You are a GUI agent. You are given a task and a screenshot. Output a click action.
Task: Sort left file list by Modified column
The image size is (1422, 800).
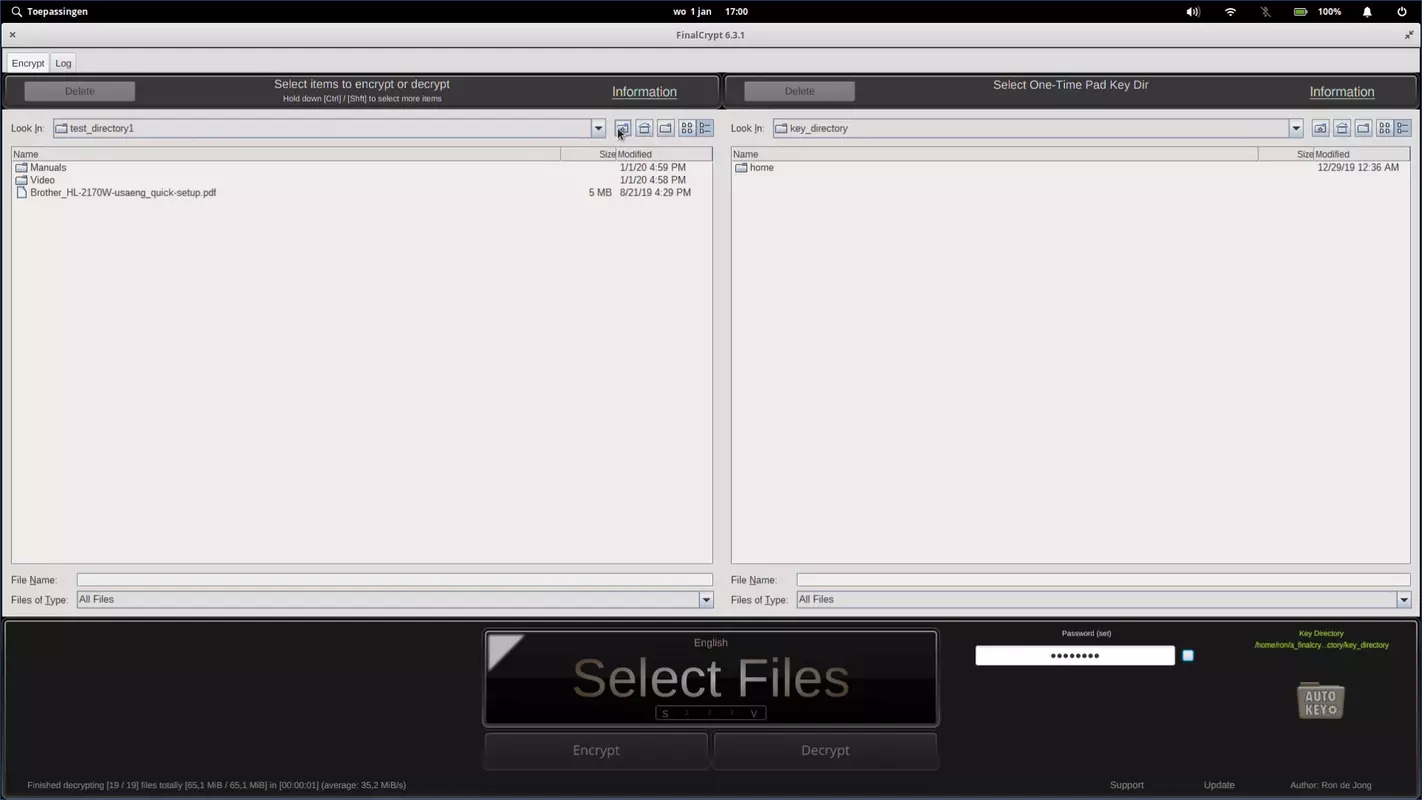tap(664, 154)
